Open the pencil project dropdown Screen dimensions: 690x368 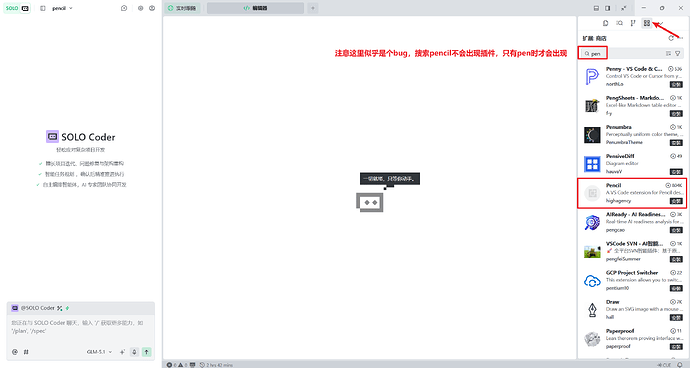click(62, 8)
